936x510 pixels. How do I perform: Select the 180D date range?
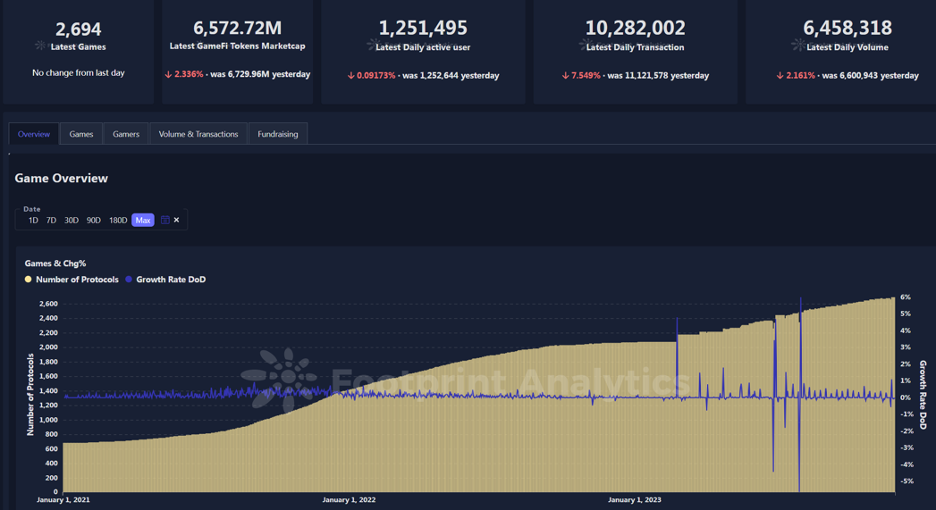click(x=118, y=220)
